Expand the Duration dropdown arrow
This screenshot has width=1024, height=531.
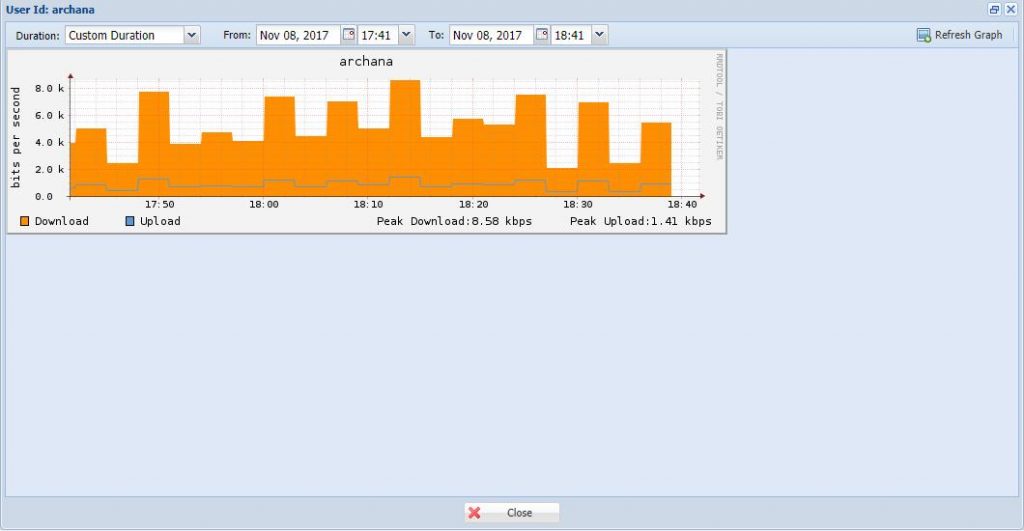coord(192,35)
